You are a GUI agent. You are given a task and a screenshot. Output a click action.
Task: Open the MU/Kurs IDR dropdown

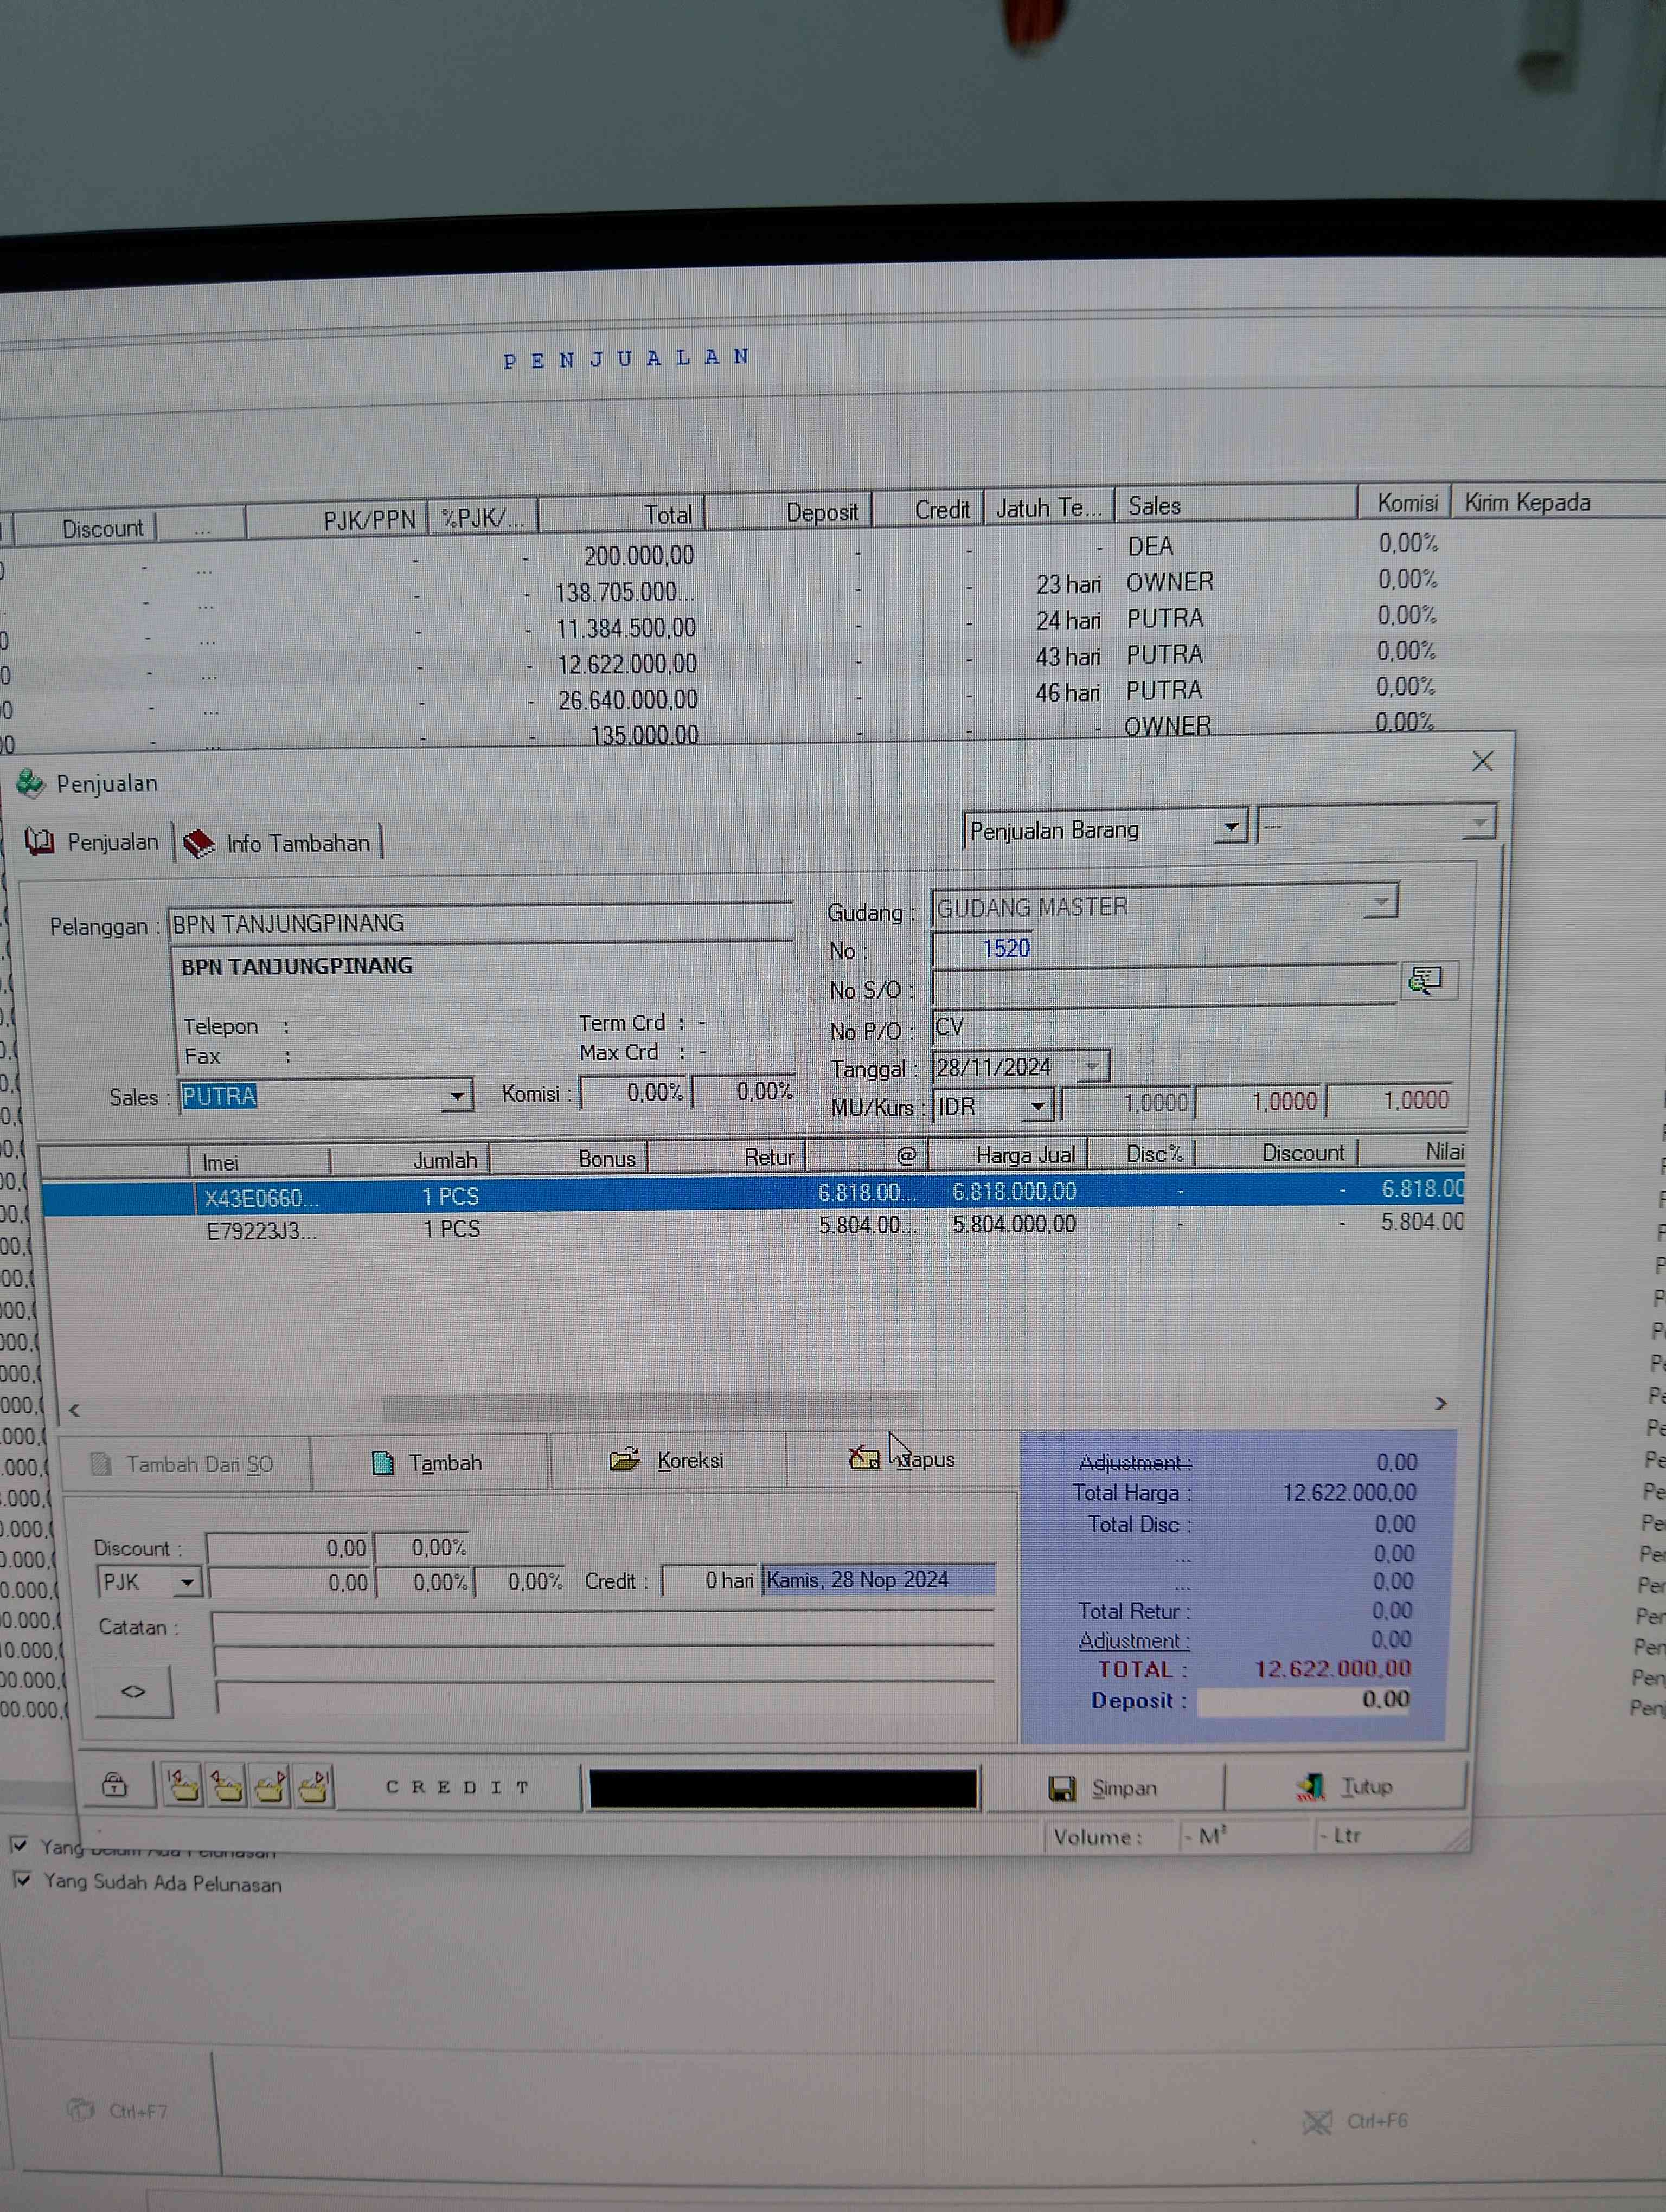pyautogui.click(x=1038, y=1106)
